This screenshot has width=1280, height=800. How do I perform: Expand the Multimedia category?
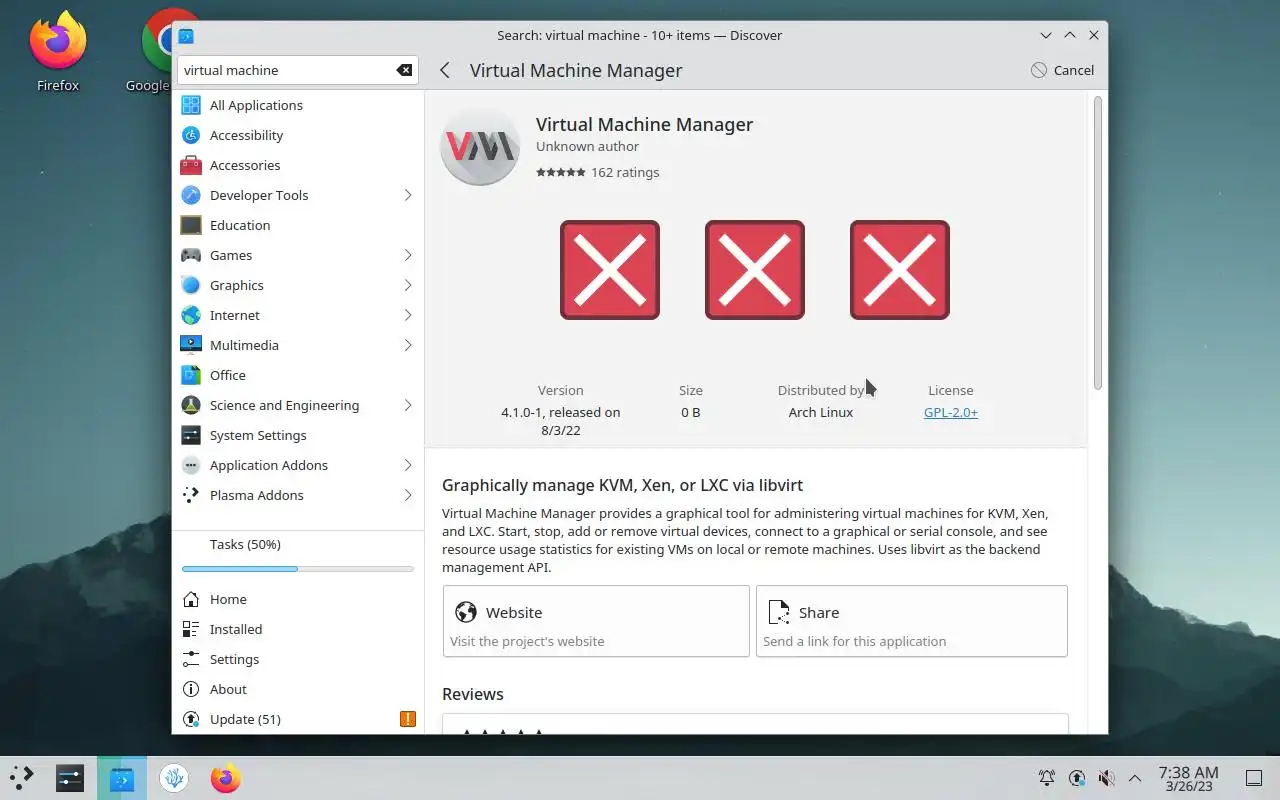(x=408, y=345)
